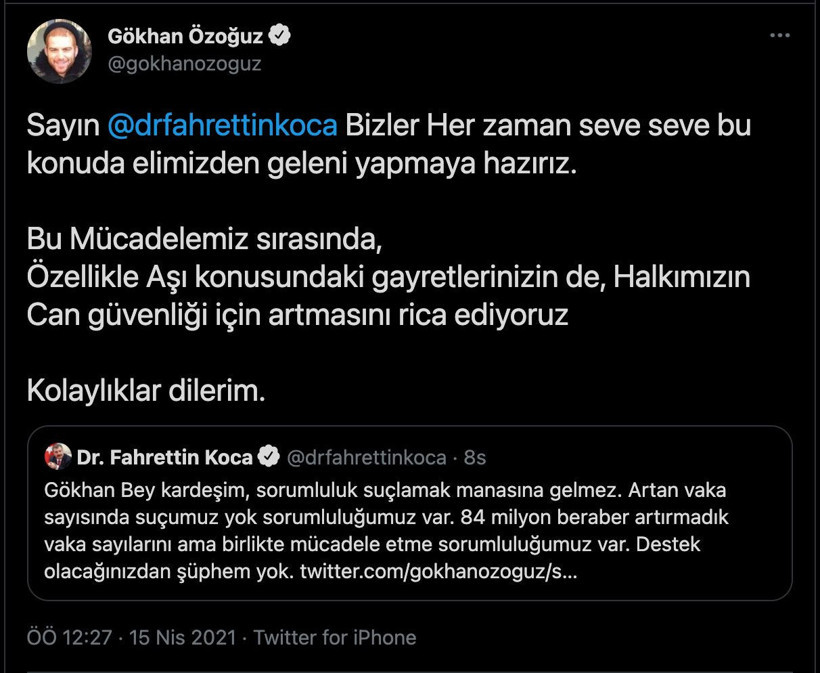The image size is (820, 673).
Task: Click Dr. Fahrettin Koca's profile avatar
Action: point(59,454)
